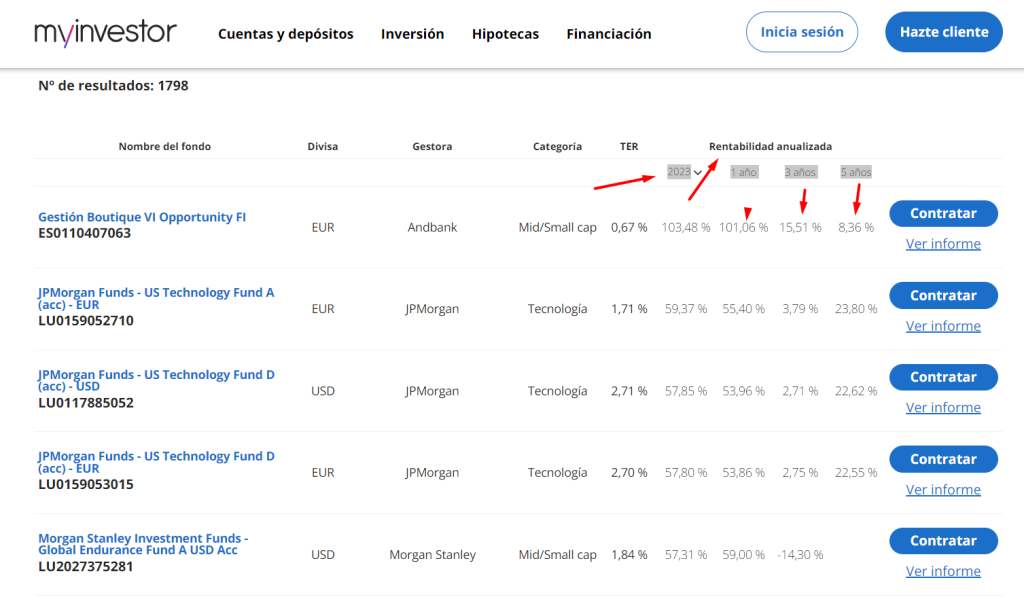Click the 1,84 % TER value
1024x597 pixels.
pyautogui.click(x=629, y=555)
